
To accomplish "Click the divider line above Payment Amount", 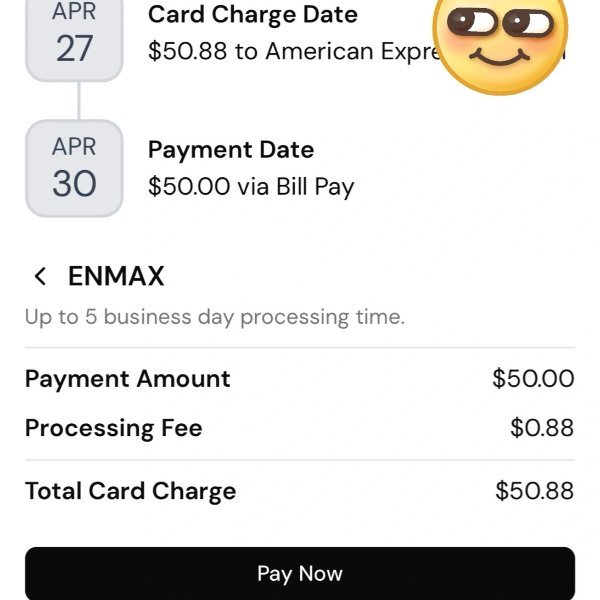I will (x=300, y=348).
